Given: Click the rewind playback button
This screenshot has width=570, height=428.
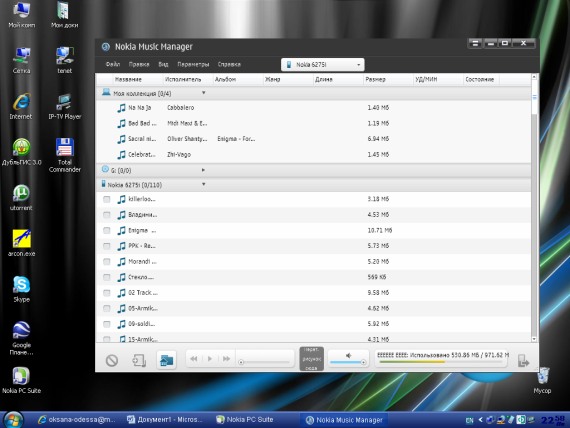Looking at the screenshot, I should 194,359.
